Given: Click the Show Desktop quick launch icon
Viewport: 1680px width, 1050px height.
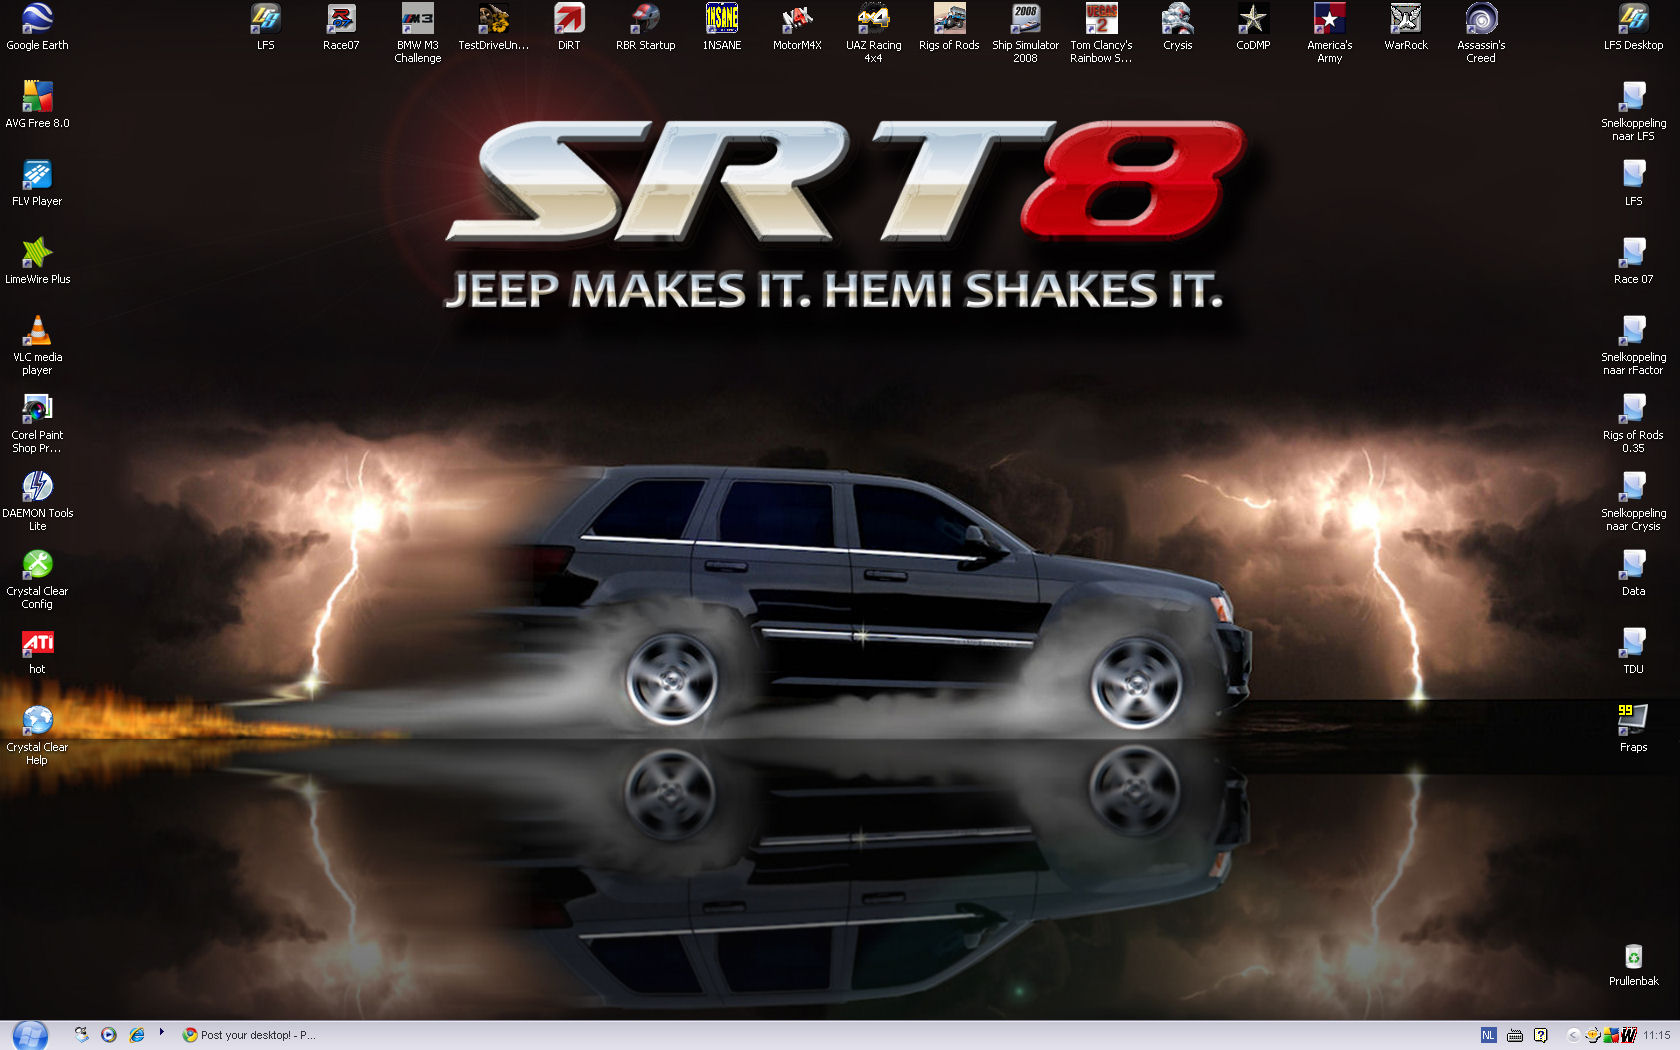Looking at the screenshot, I should point(81,1035).
